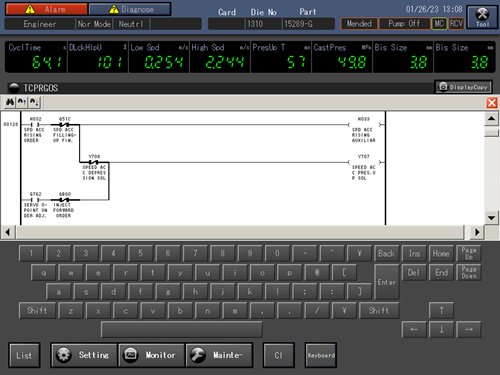
Task: Click the DisplayCopy camera button
Action: coord(463,87)
